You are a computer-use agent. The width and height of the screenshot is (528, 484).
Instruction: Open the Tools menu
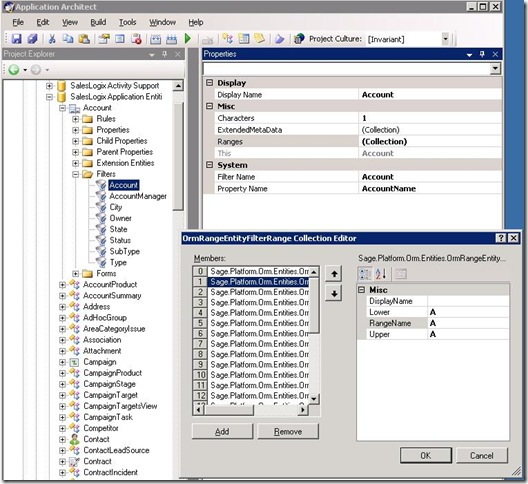(x=128, y=22)
